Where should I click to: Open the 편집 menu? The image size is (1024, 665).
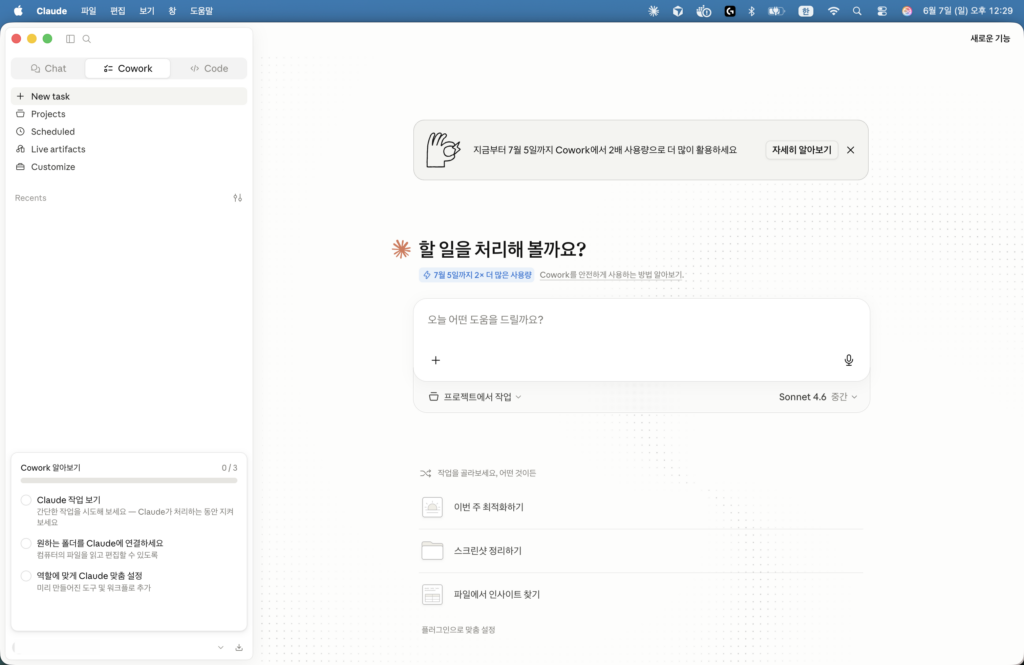(x=118, y=11)
